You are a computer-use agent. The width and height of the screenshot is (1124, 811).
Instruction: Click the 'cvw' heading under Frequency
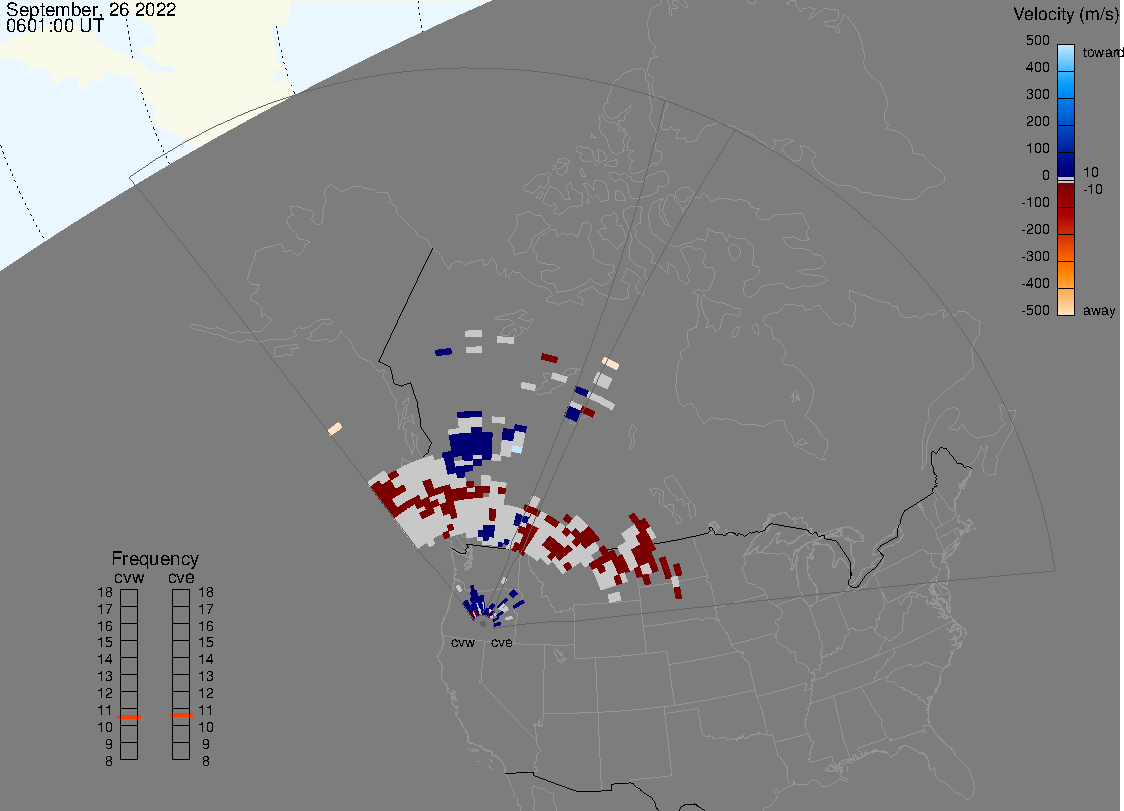coord(129,577)
